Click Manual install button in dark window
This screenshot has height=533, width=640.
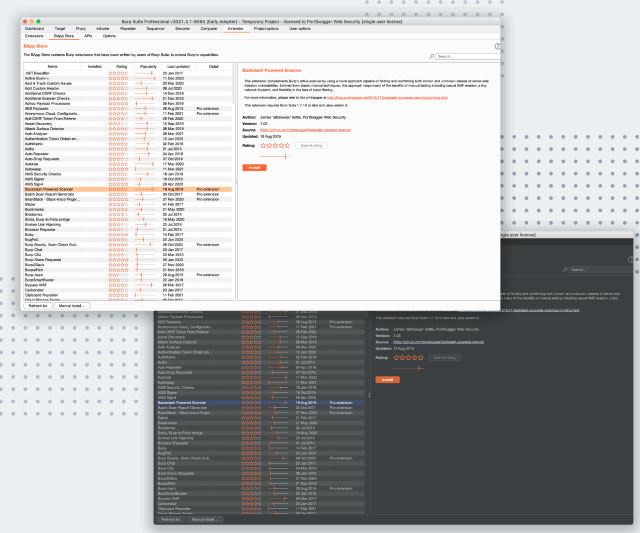tap(205, 520)
